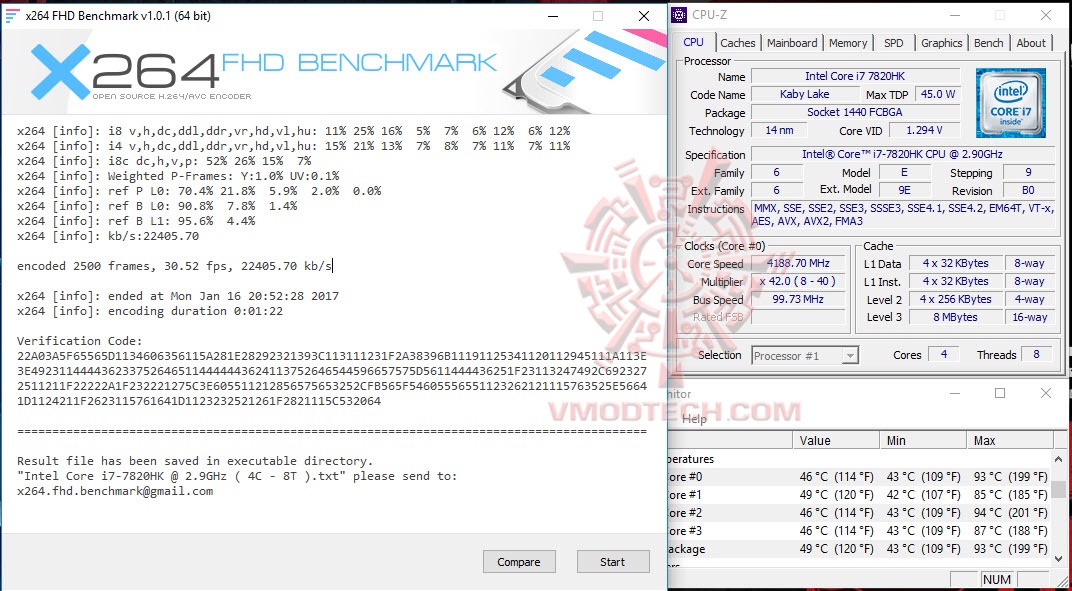
Task: Maximize the x264 FHD Benchmark window
Action: 598,16
